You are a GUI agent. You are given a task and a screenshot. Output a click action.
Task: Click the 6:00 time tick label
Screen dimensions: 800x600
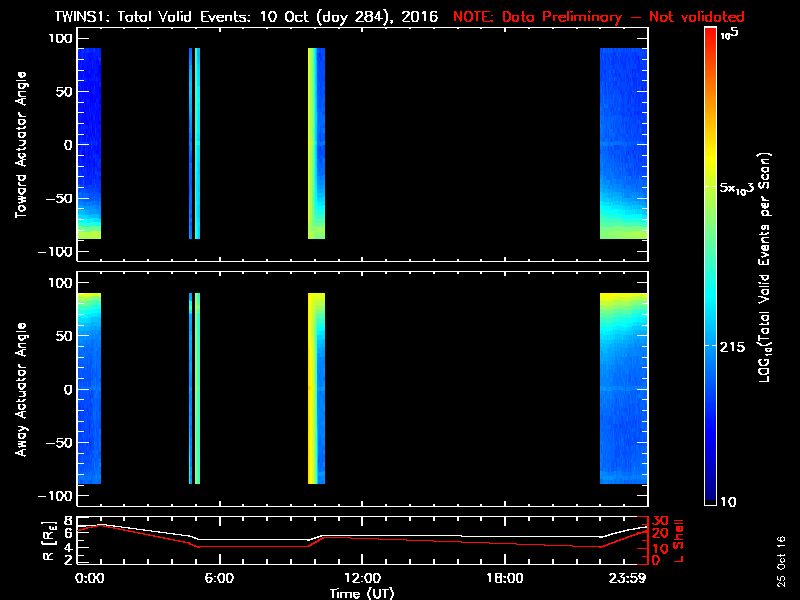point(219,579)
